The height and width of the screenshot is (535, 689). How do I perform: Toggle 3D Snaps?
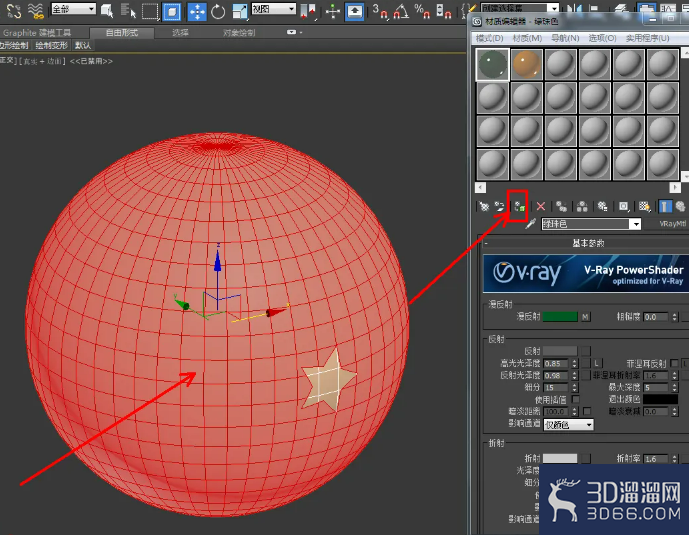pyautogui.click(x=380, y=11)
